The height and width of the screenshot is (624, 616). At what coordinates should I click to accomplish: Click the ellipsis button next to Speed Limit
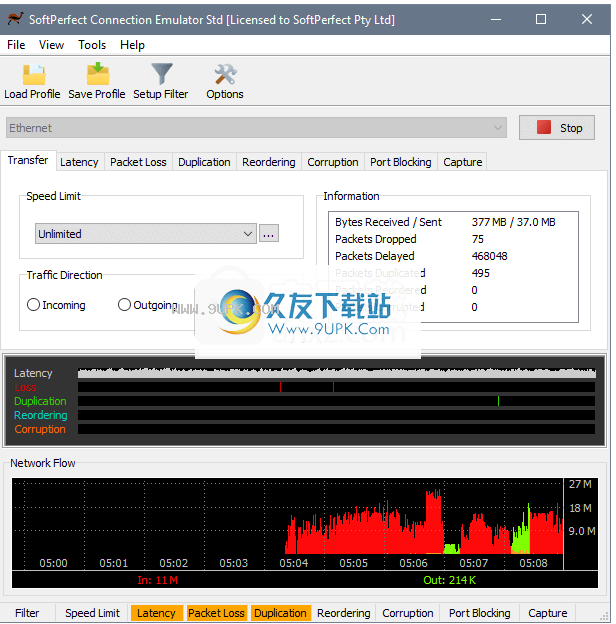click(x=269, y=234)
